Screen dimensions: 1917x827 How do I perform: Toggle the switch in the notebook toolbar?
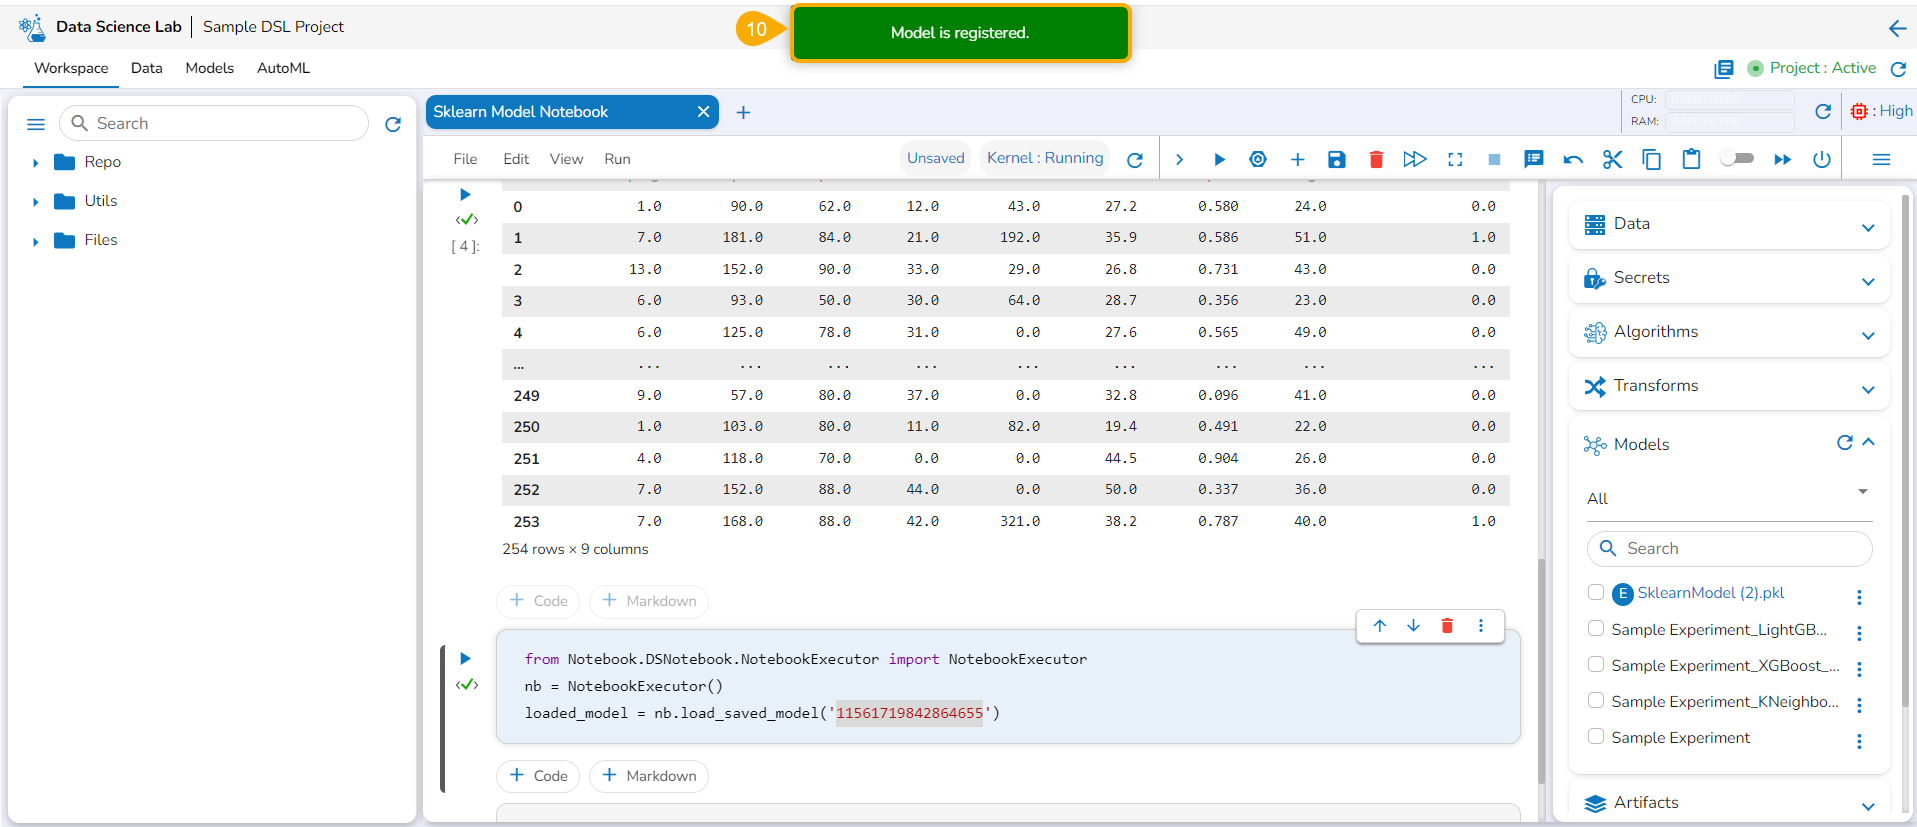point(1737,159)
